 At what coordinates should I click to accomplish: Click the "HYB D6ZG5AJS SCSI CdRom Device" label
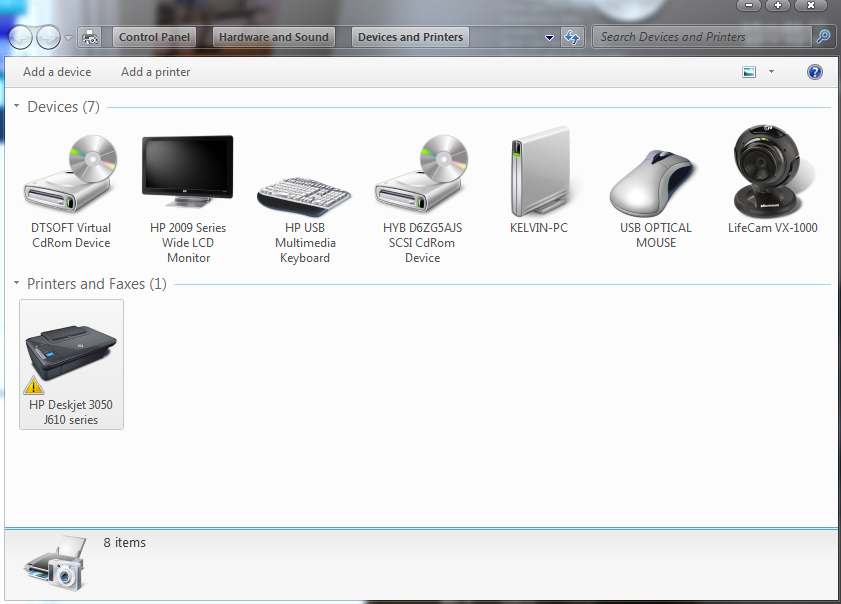point(422,242)
